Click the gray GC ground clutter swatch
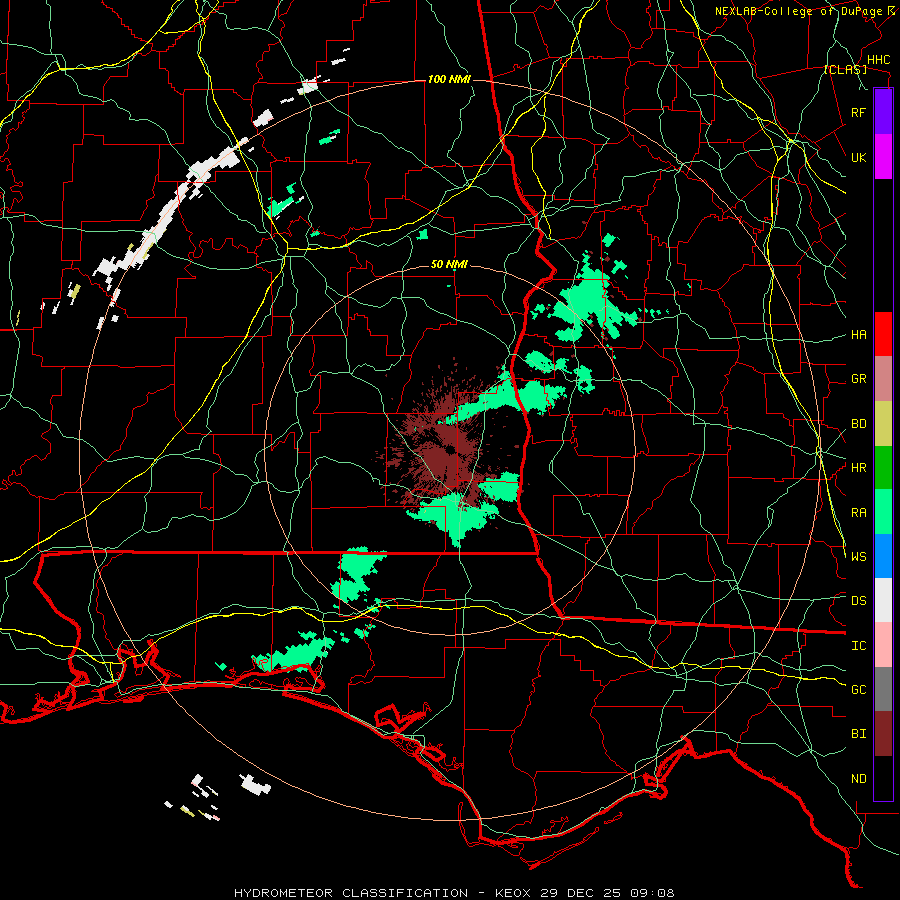 (x=883, y=689)
